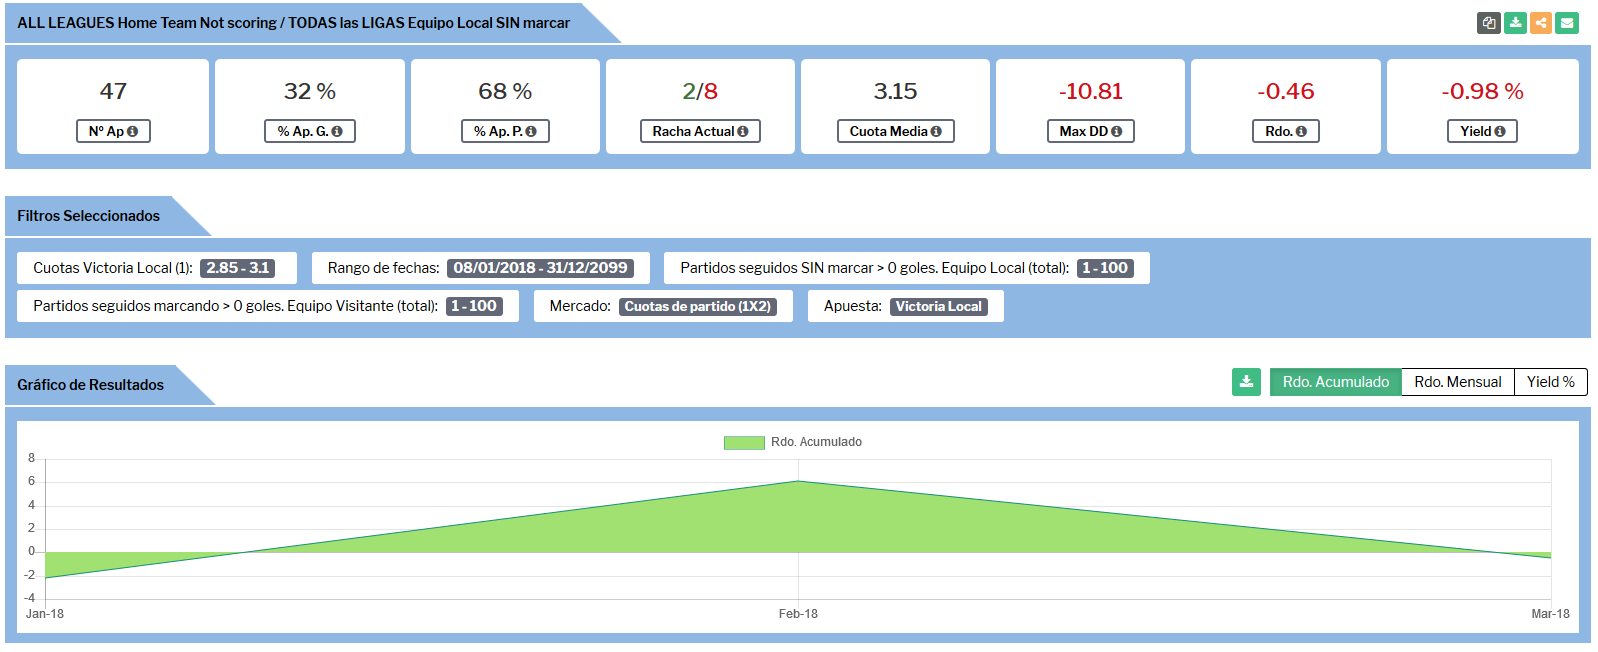1598x652 pixels.
Task: Click the Max DD label button
Action: pyautogui.click(x=1091, y=131)
